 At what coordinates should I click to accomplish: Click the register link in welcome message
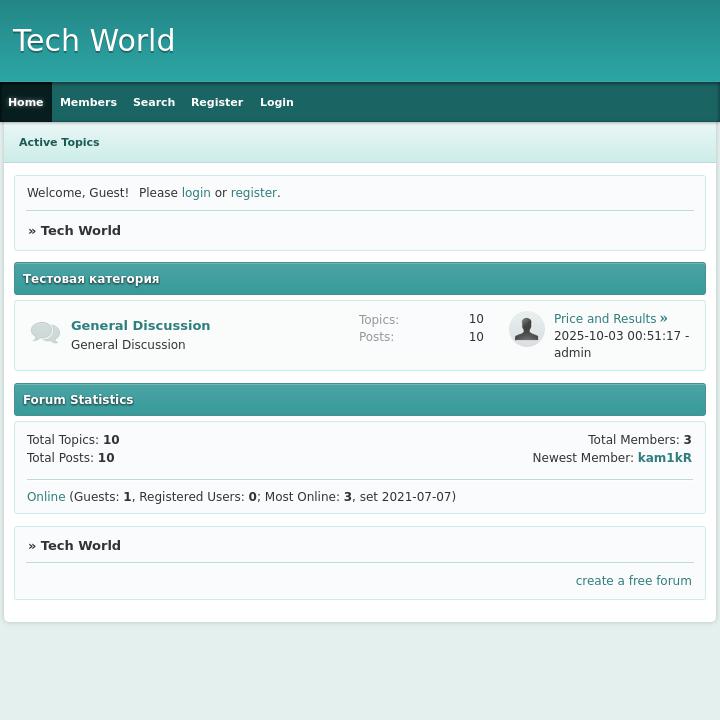pyautogui.click(x=254, y=193)
